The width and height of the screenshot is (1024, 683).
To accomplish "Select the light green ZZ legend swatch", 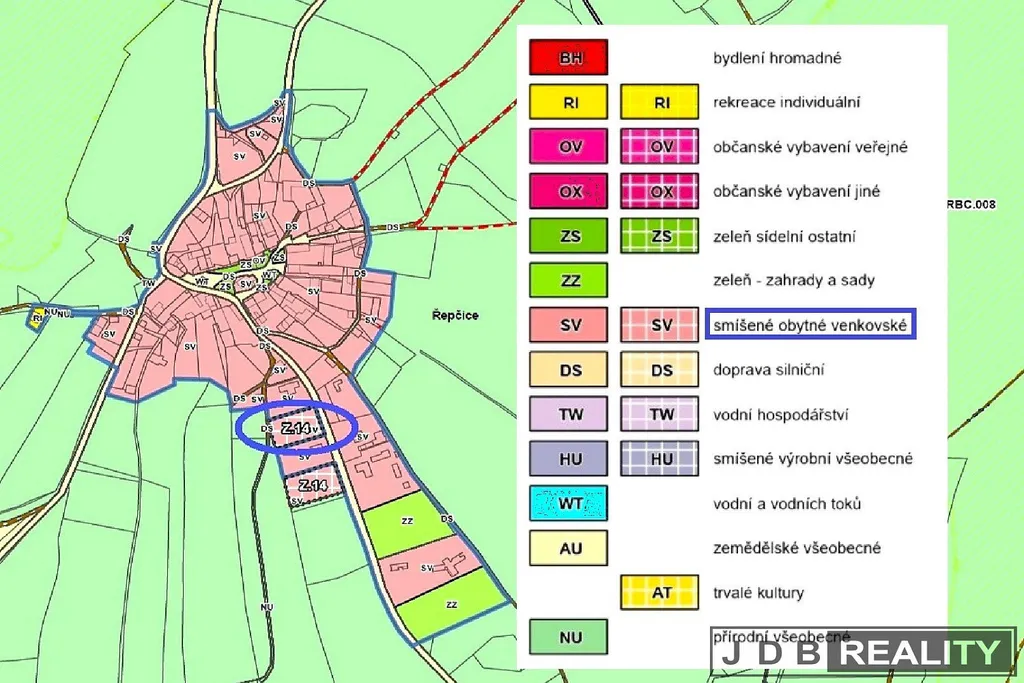I will pos(570,281).
